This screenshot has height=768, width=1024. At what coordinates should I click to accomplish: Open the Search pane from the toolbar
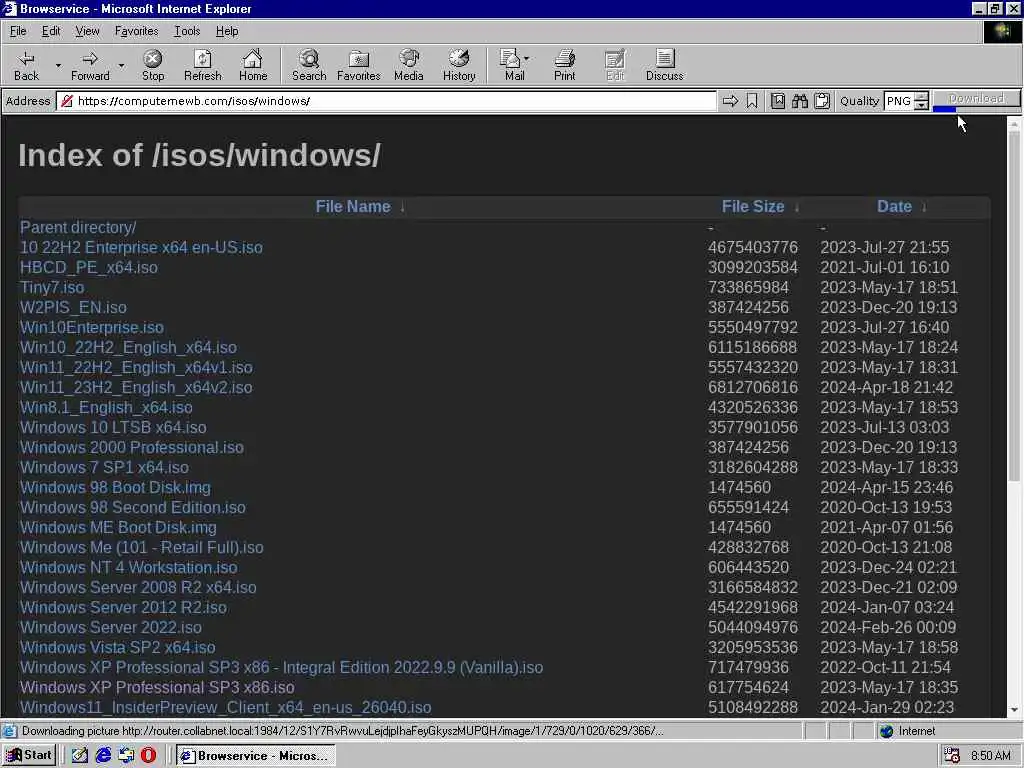pyautogui.click(x=309, y=65)
